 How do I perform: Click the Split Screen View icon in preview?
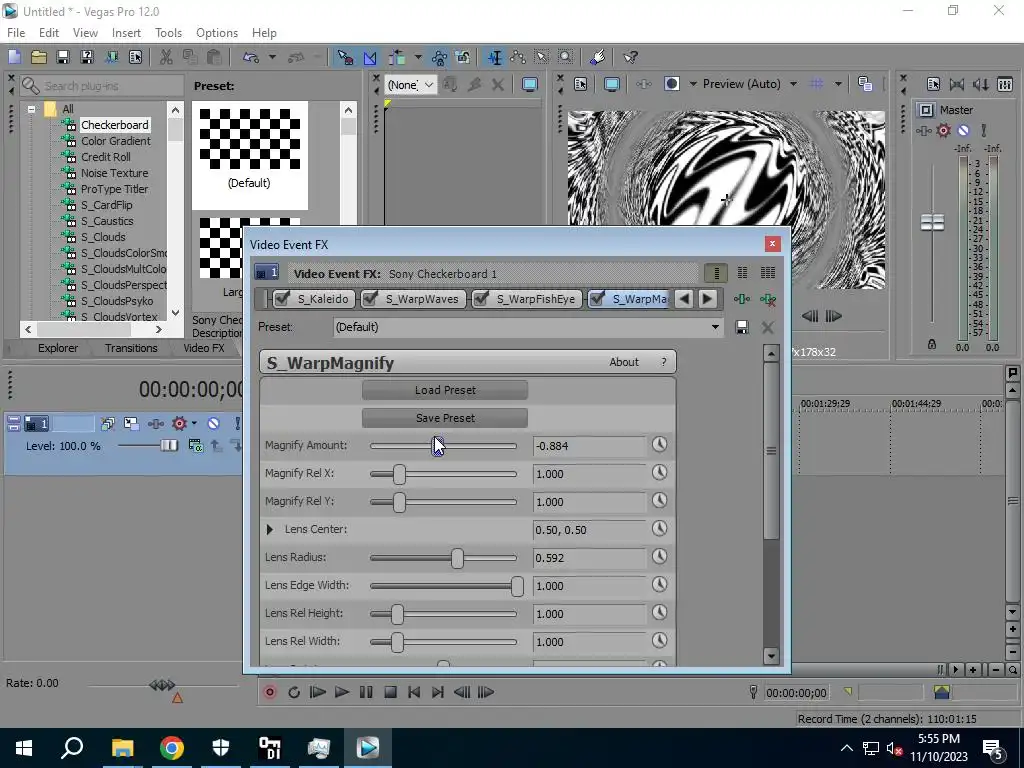(671, 84)
